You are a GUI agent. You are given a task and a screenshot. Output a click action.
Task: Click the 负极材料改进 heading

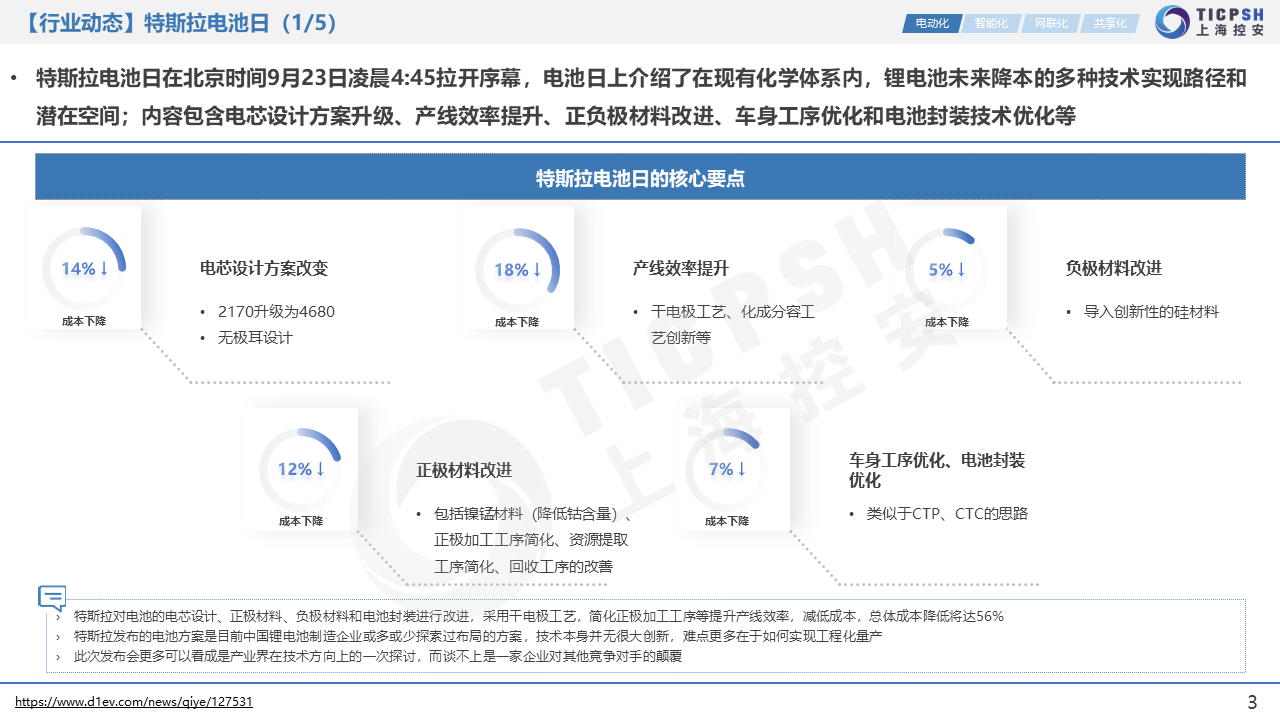click(x=1113, y=268)
